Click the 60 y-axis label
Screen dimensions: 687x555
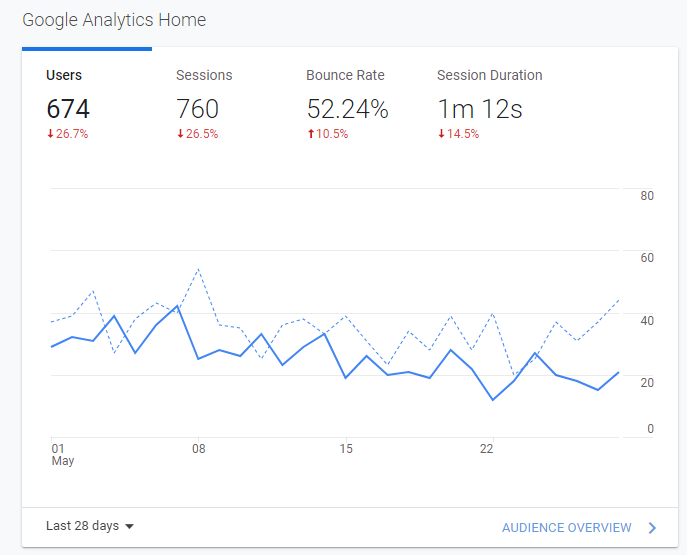coord(647,258)
